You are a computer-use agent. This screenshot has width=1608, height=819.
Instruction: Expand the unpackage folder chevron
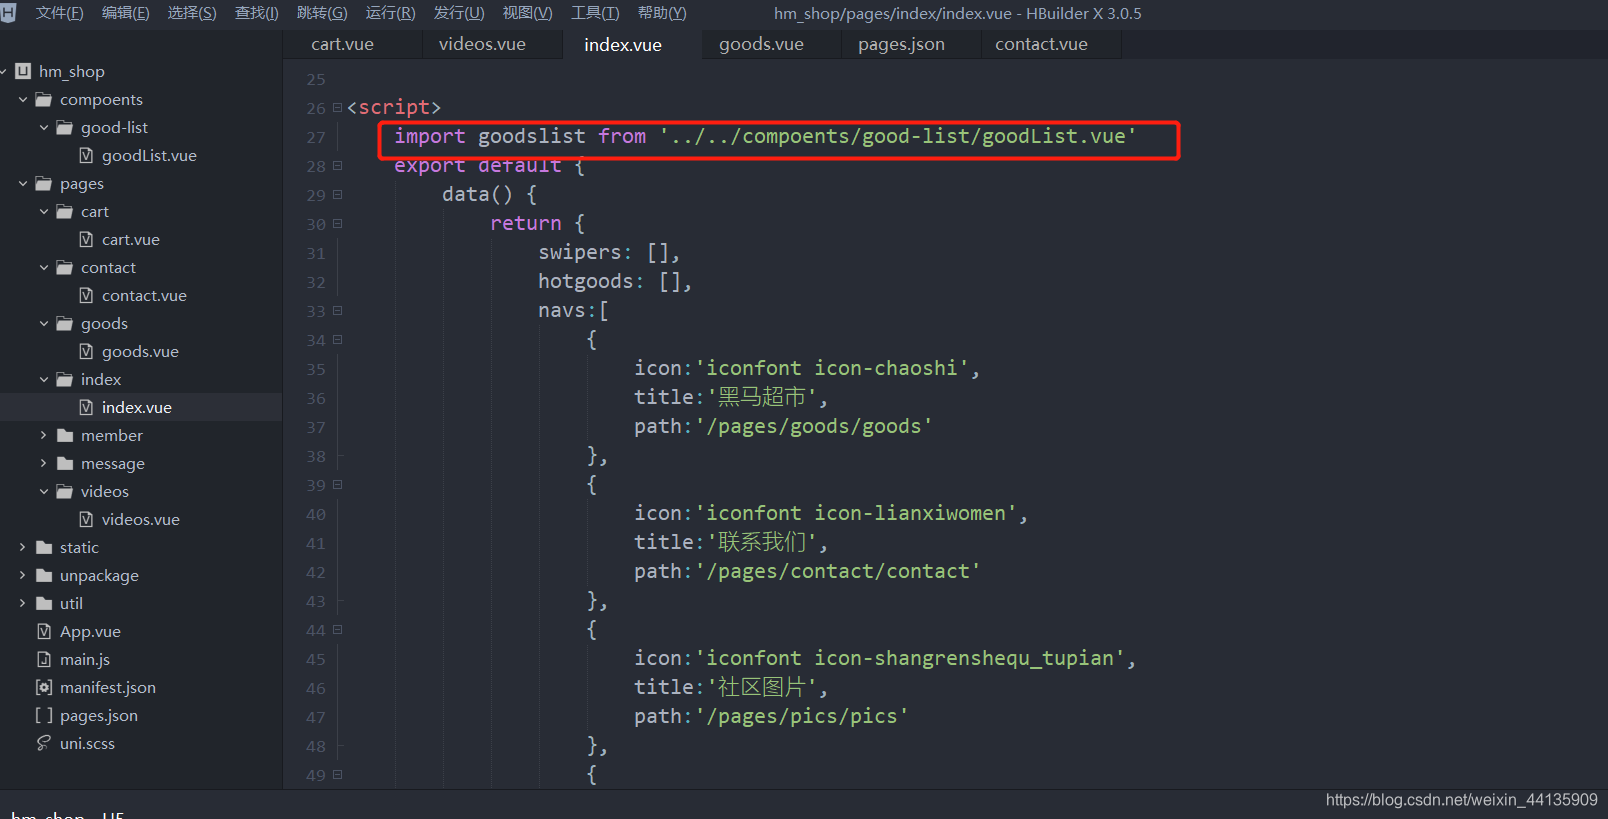point(23,576)
